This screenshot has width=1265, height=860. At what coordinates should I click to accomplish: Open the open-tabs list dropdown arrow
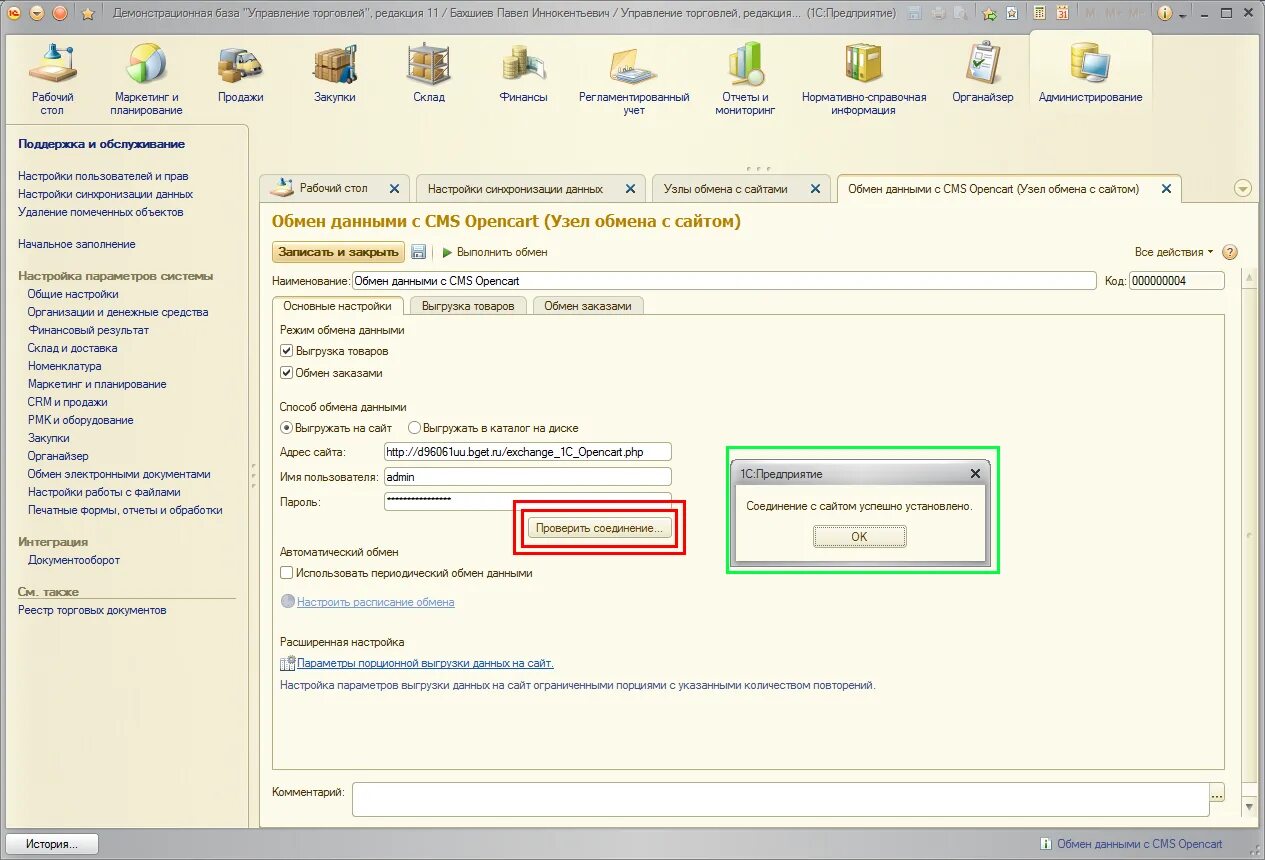pyautogui.click(x=1243, y=188)
